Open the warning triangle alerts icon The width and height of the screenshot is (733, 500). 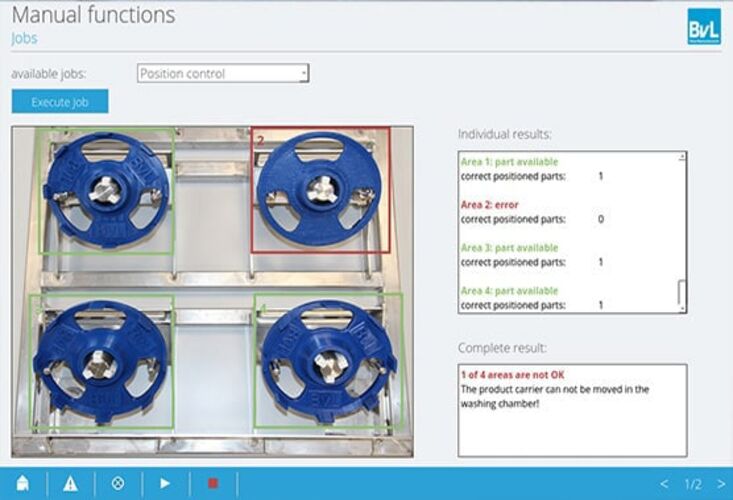pyautogui.click(x=70, y=483)
